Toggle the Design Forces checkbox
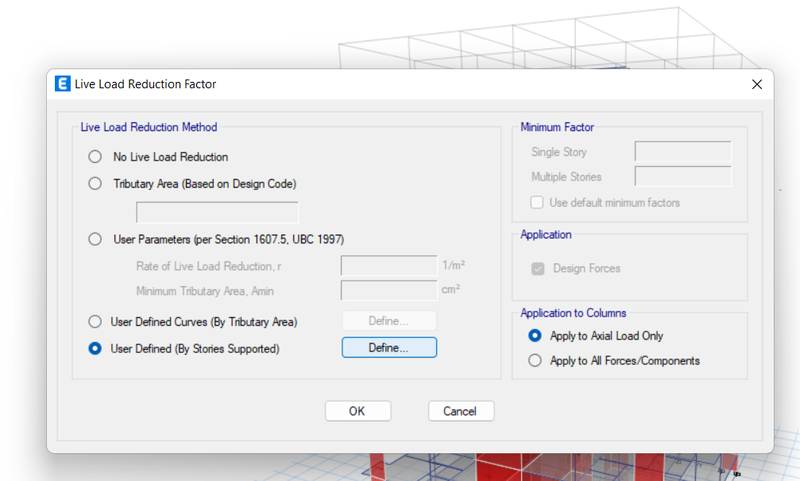 tap(538, 269)
